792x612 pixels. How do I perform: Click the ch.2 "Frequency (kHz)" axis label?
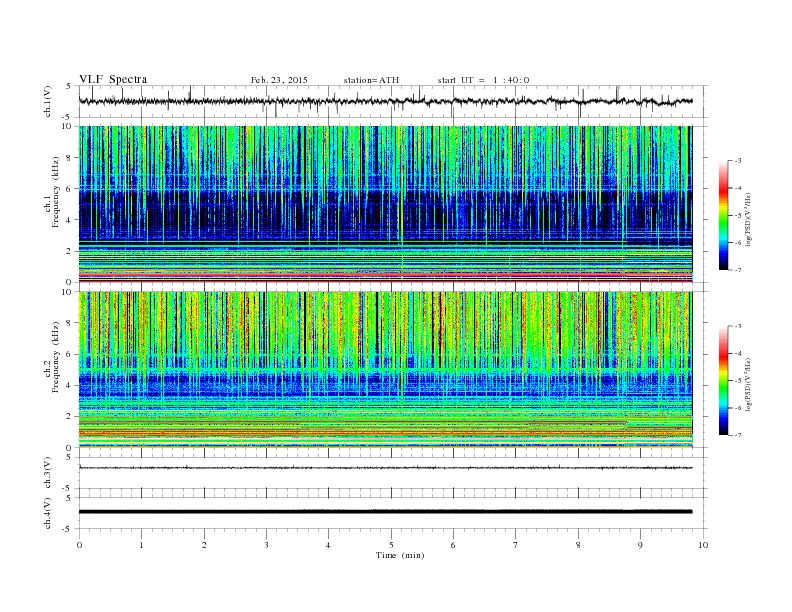pyautogui.click(x=56, y=356)
